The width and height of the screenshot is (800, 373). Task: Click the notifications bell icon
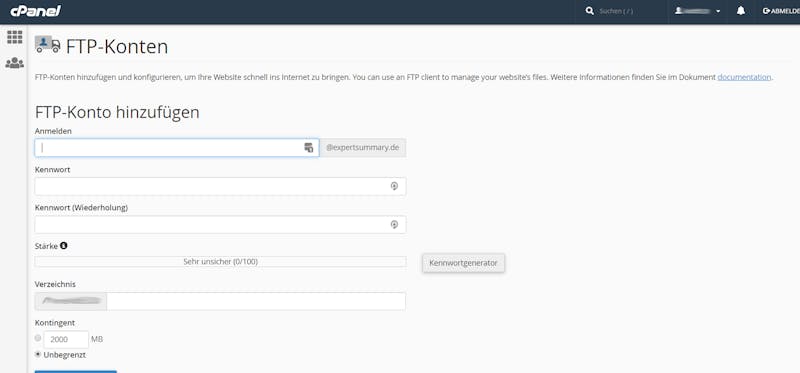(x=741, y=11)
